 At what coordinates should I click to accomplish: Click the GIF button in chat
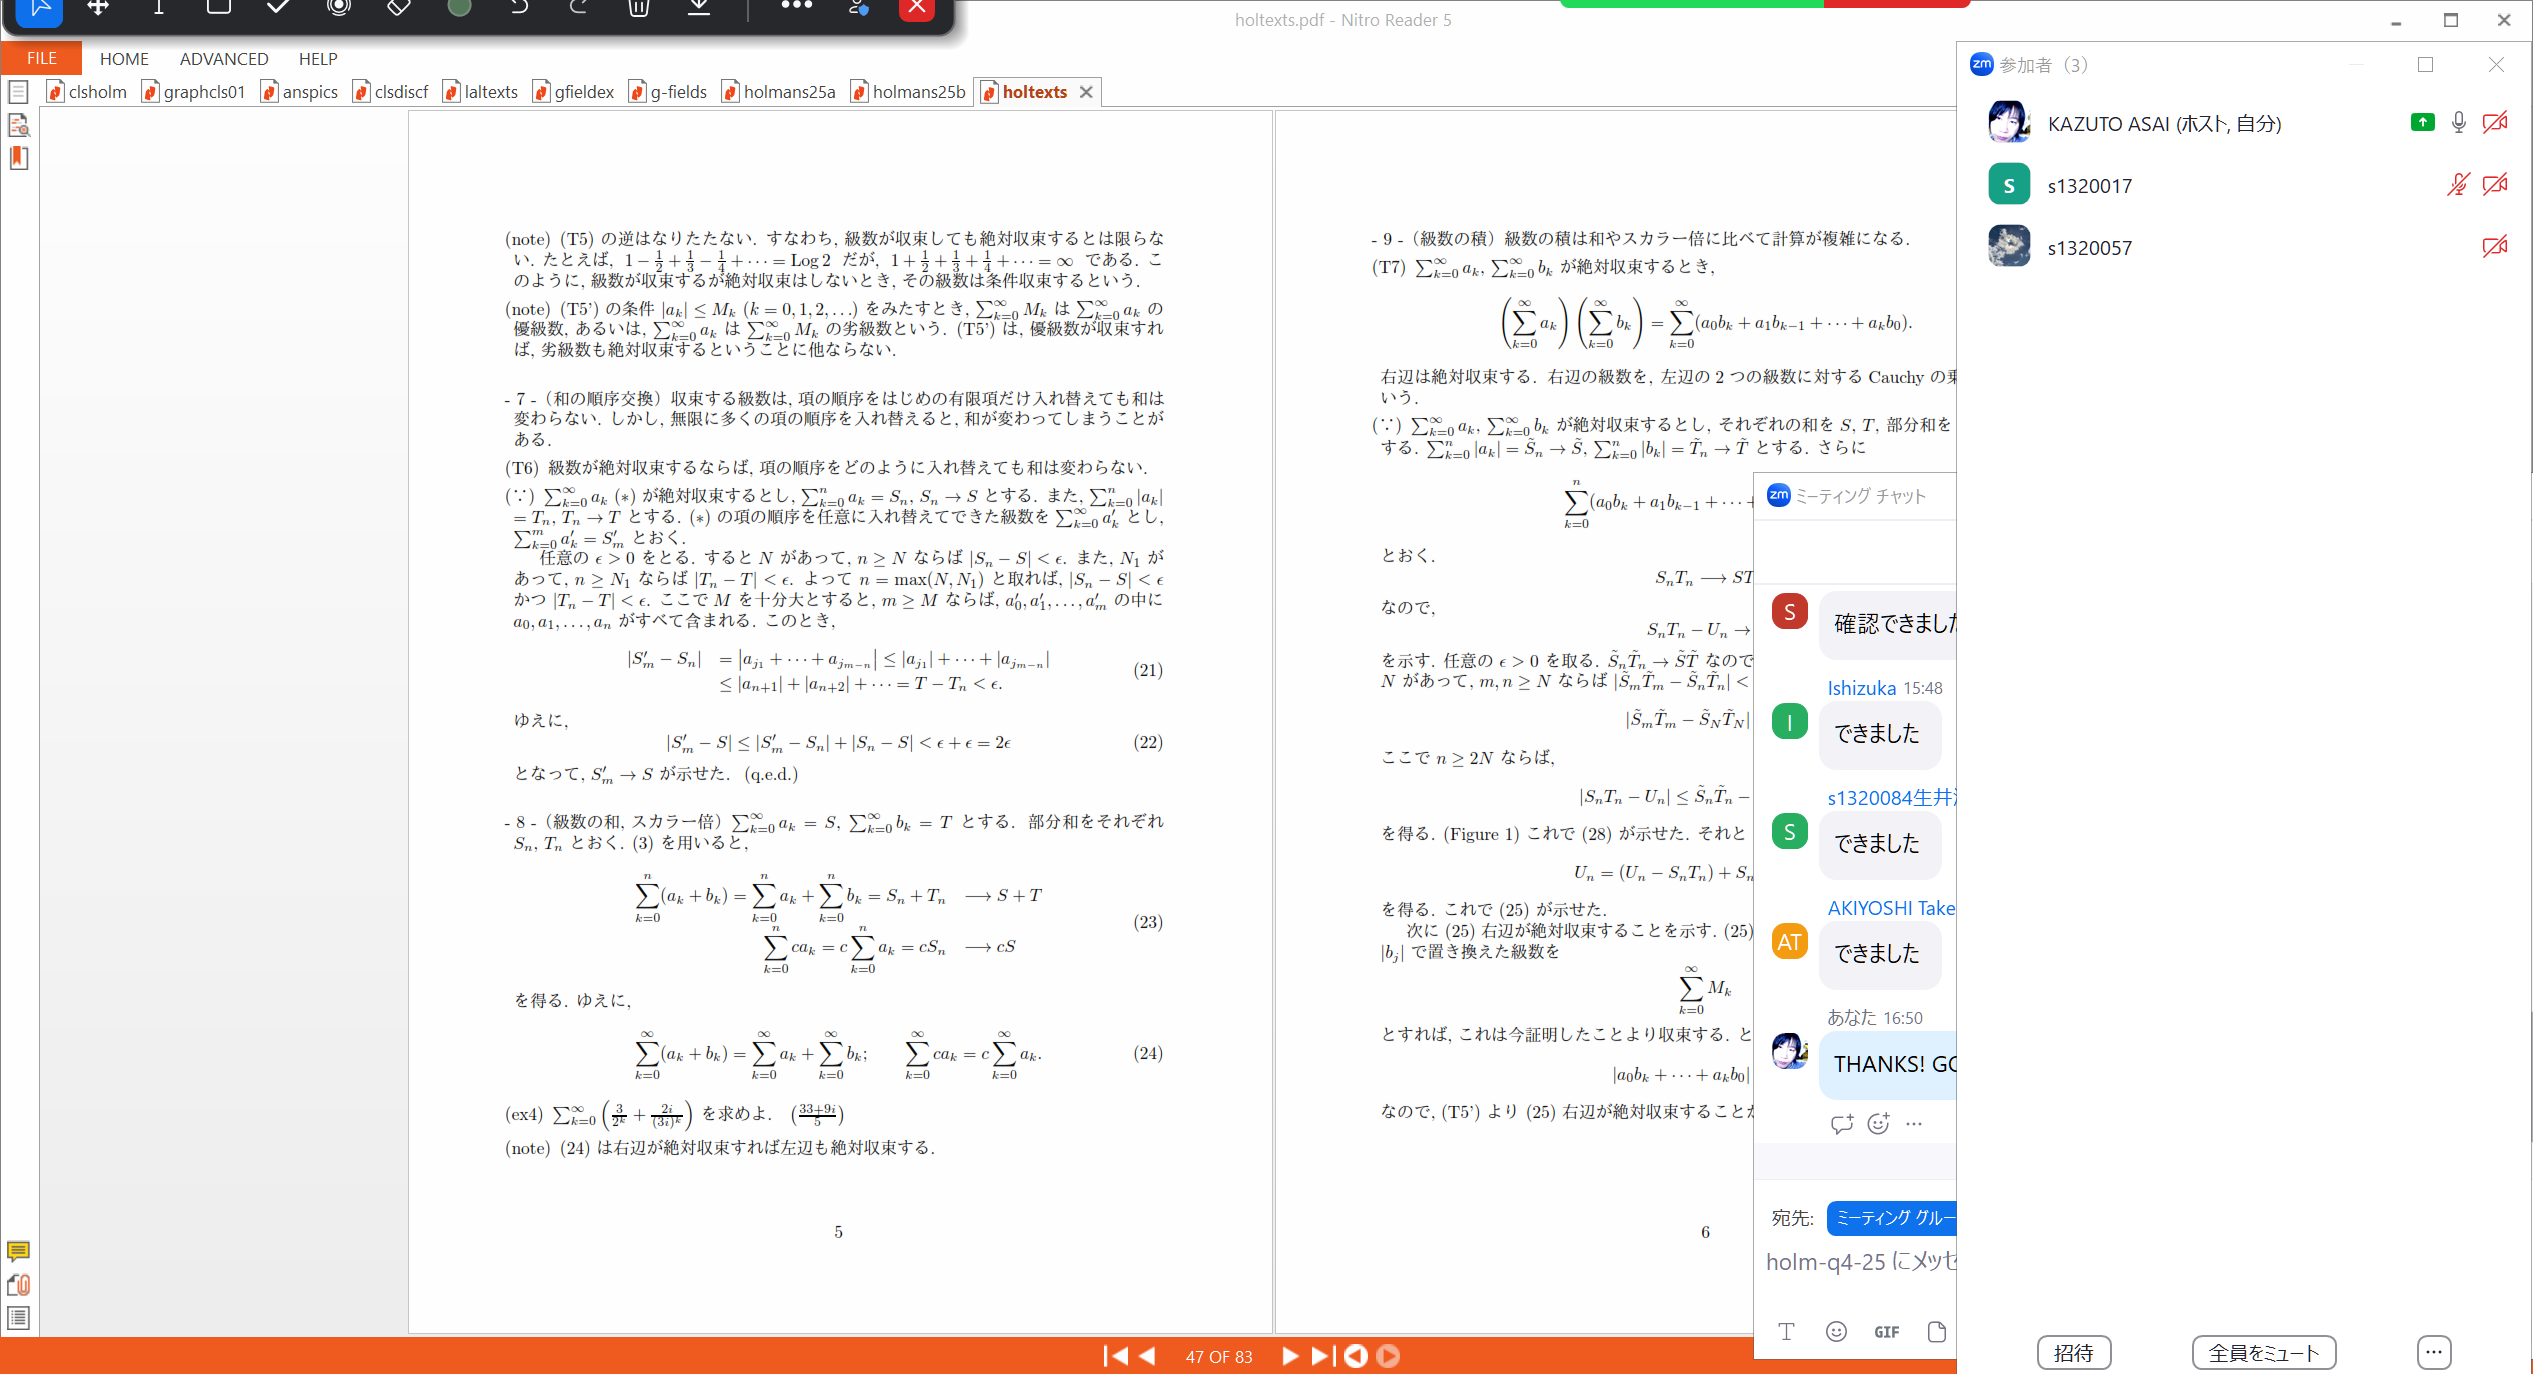(1886, 1331)
